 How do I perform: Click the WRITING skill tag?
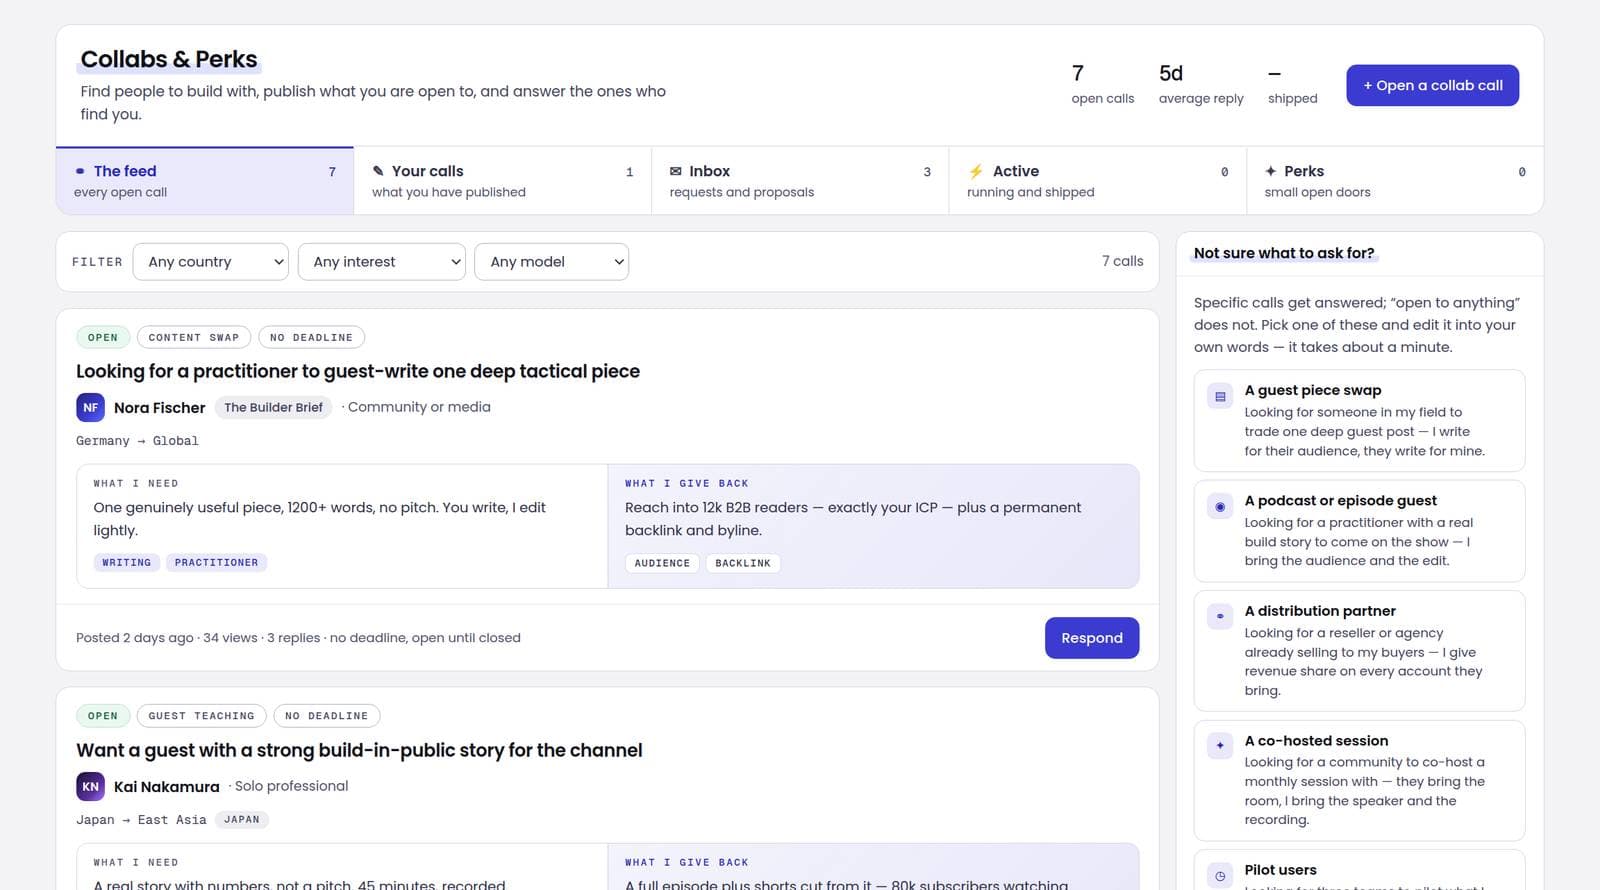pyautogui.click(x=127, y=563)
